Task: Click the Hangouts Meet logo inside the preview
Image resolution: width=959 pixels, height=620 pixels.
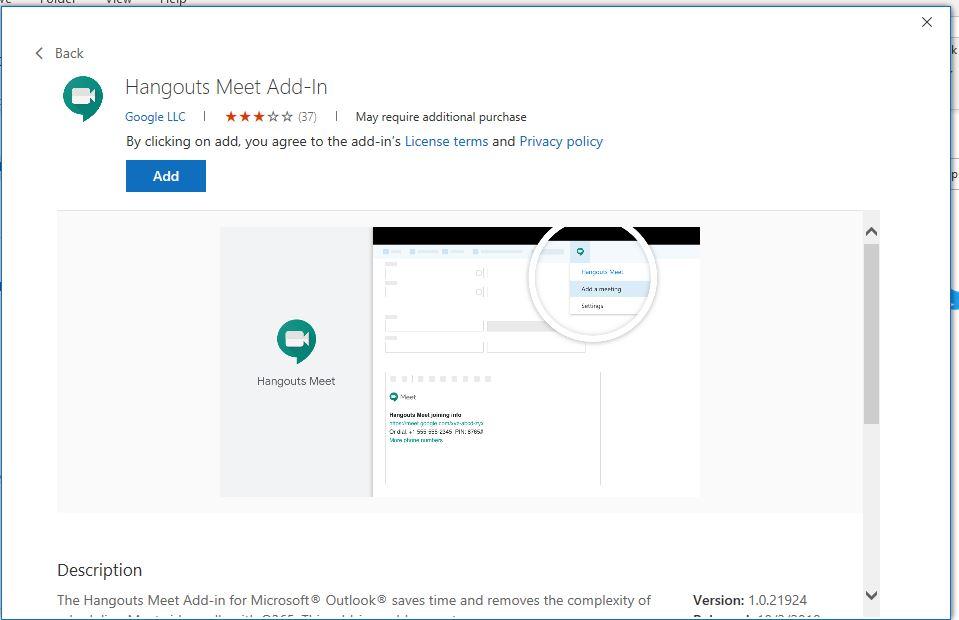Action: 297,341
